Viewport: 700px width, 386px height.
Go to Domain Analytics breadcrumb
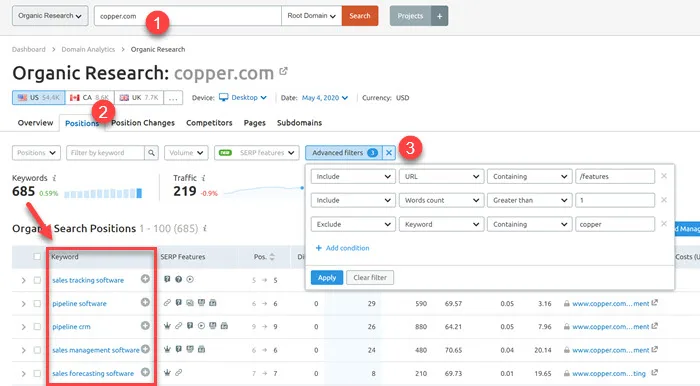[88, 49]
